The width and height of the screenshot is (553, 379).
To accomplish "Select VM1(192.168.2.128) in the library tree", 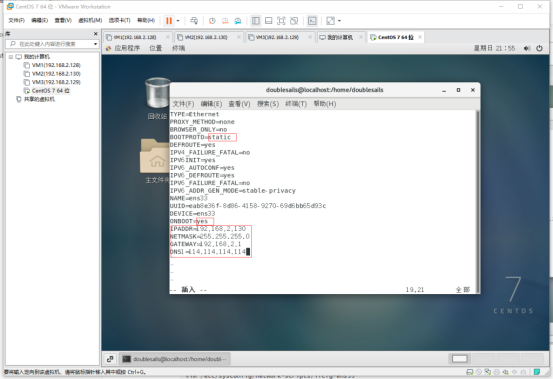I will click(52, 65).
